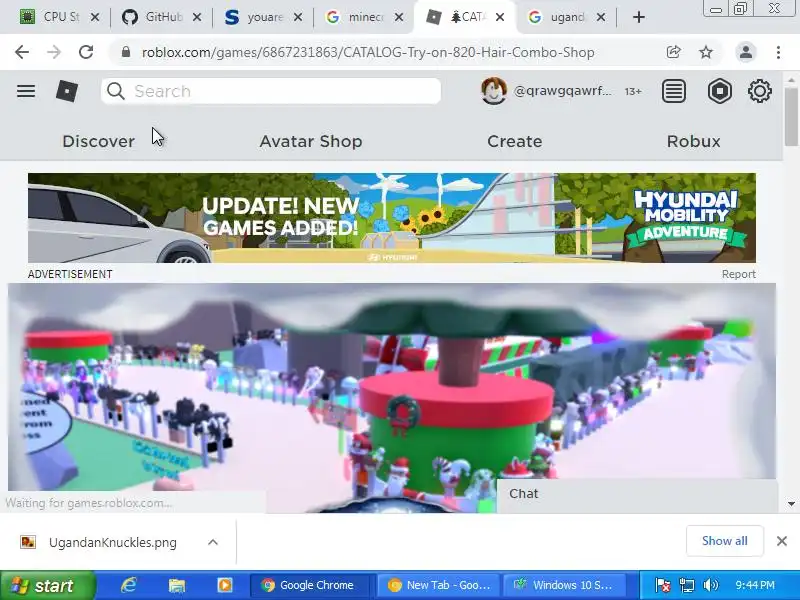This screenshot has width=800, height=600.
Task: Click the browser address bar URL
Action: pyautogui.click(x=367, y=52)
